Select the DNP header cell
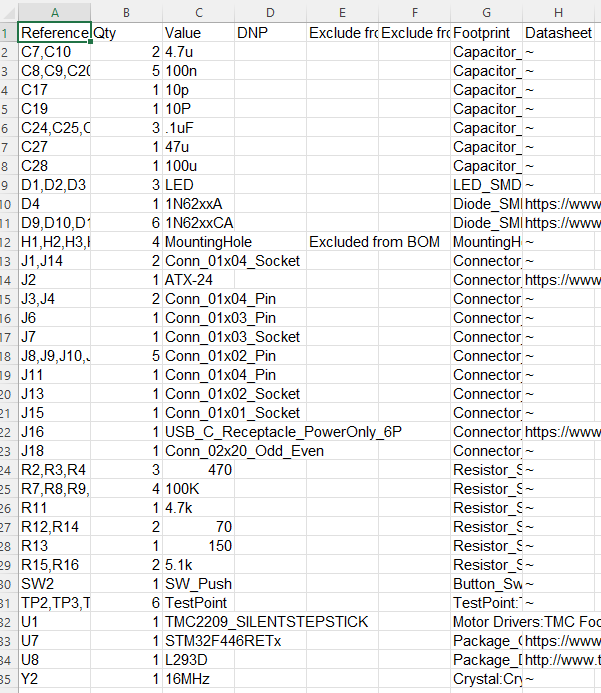601x693 pixels. (x=270, y=33)
